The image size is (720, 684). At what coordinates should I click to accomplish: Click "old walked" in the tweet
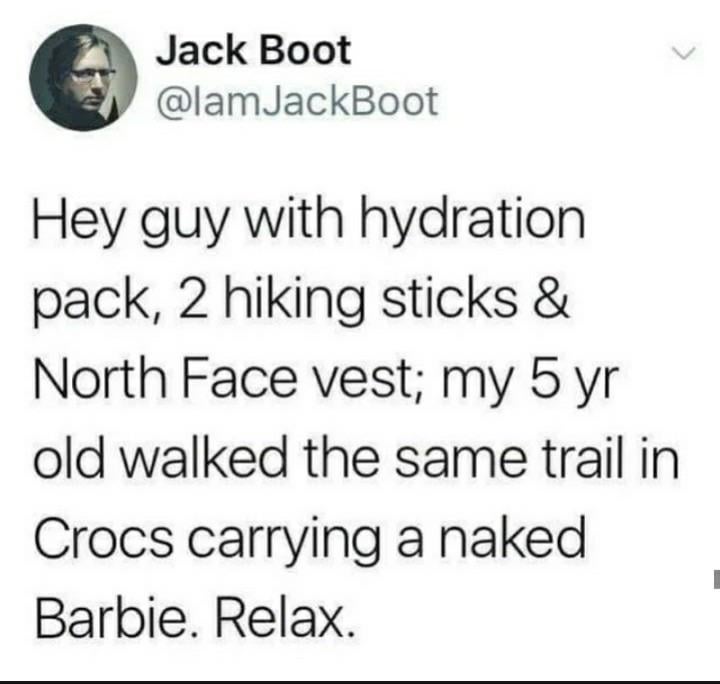click(160, 460)
